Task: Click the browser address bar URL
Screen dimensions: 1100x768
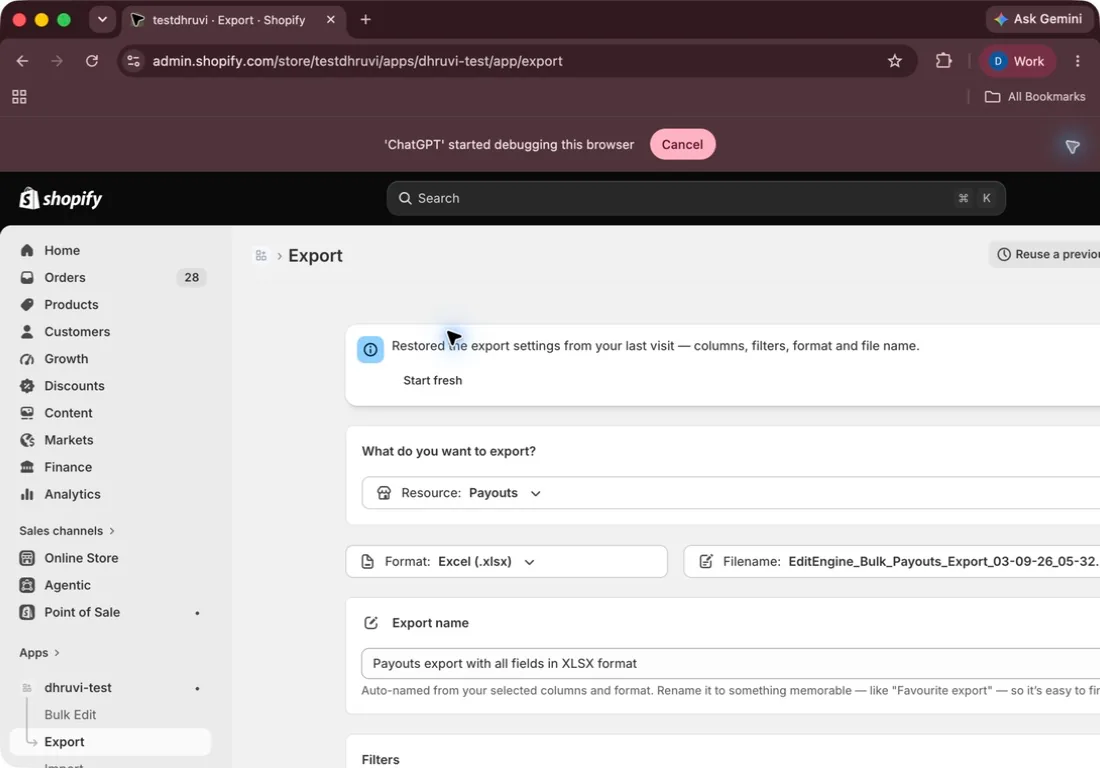Action: (358, 61)
